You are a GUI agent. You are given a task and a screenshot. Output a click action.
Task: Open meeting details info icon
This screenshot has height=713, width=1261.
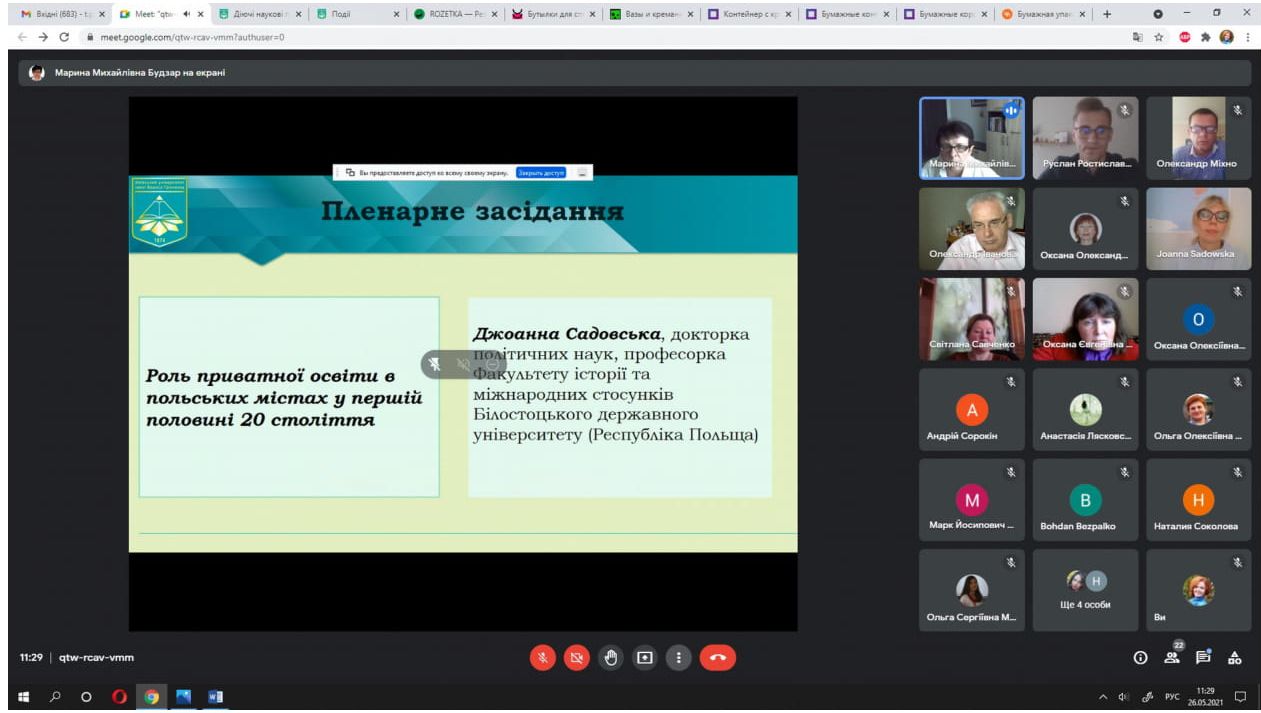pos(1140,657)
